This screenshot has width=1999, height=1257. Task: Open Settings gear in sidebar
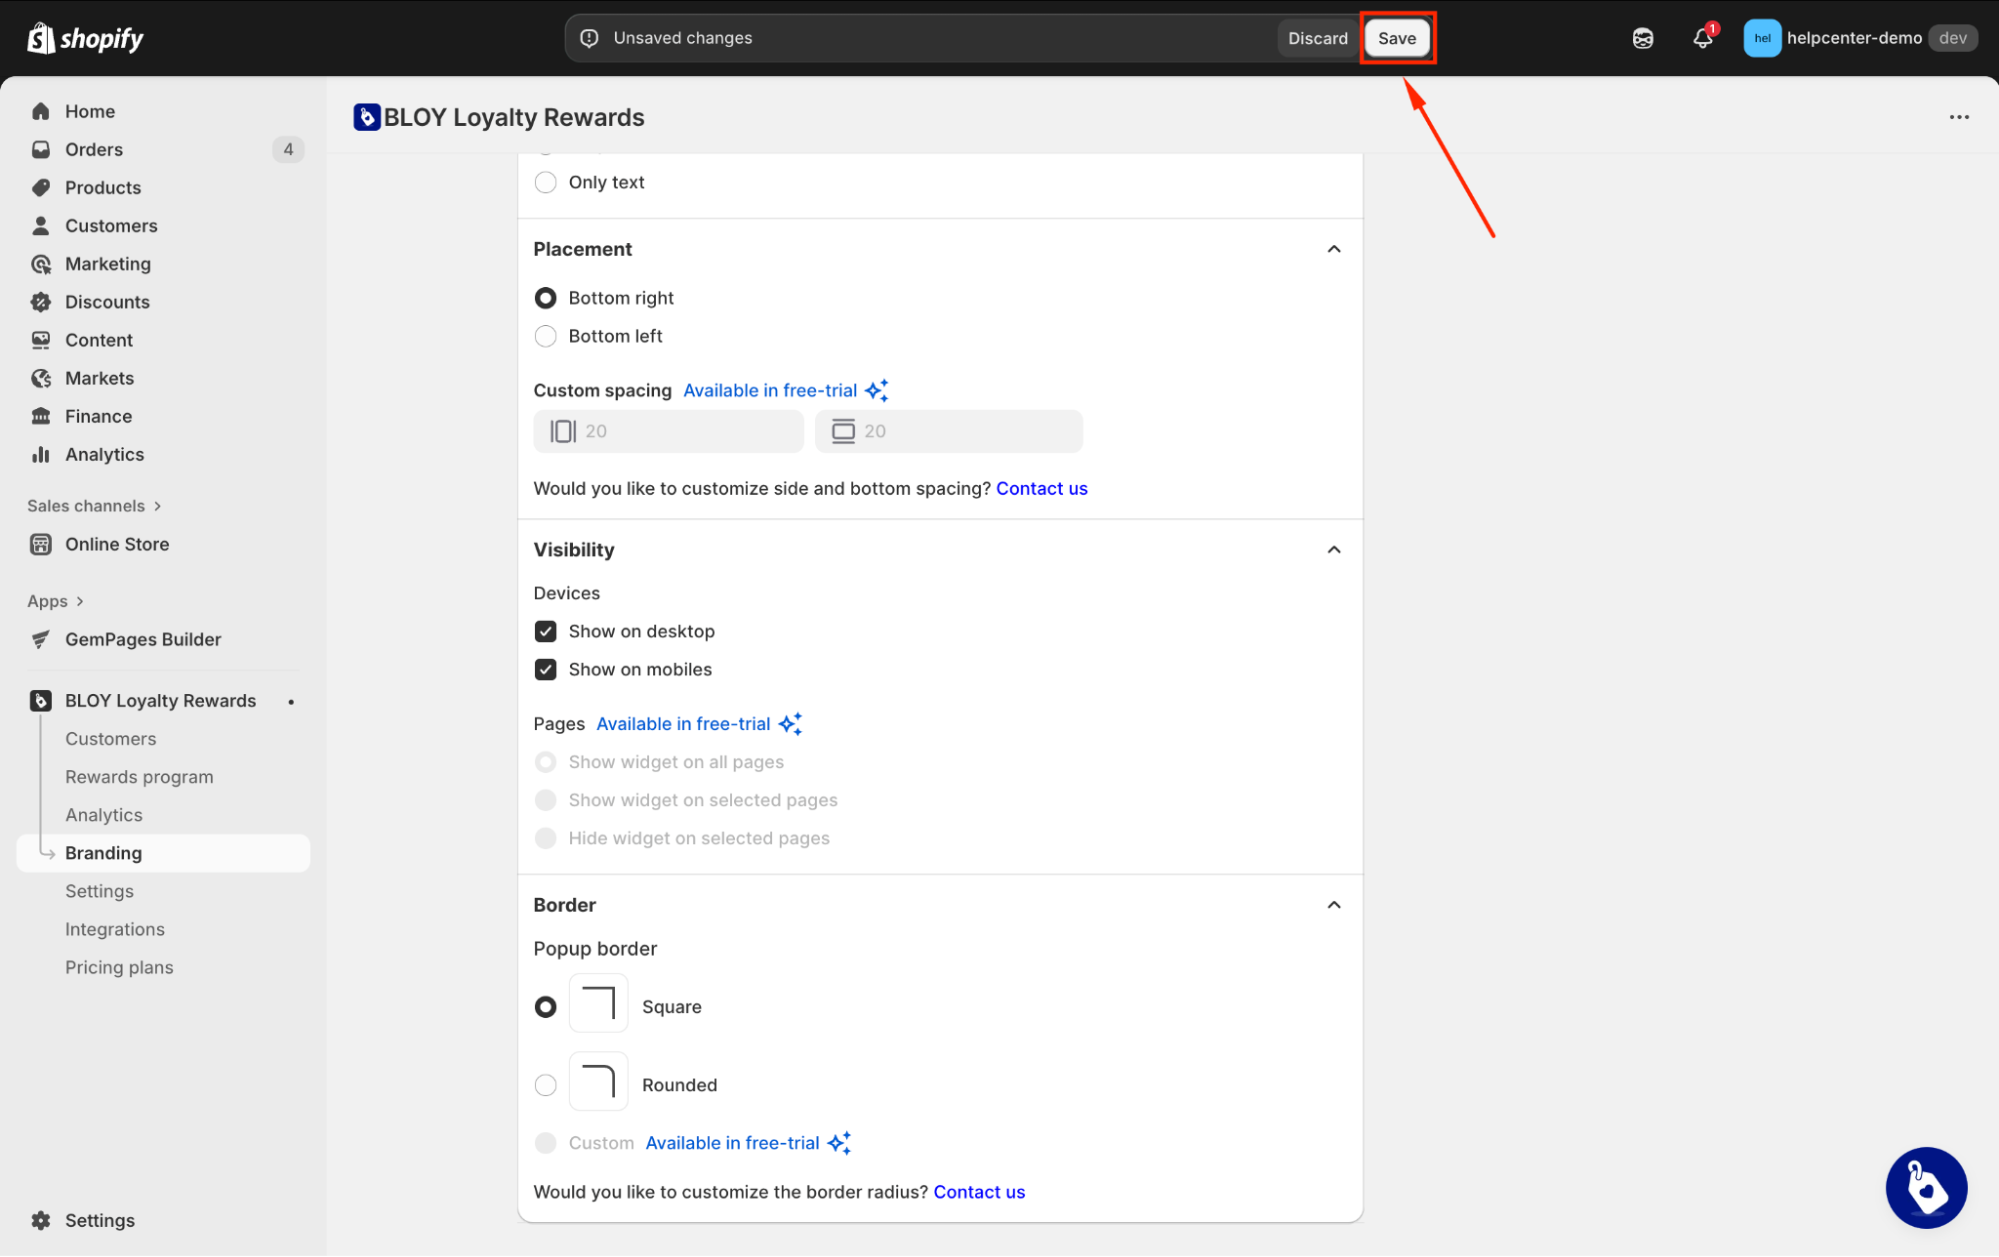(41, 1220)
